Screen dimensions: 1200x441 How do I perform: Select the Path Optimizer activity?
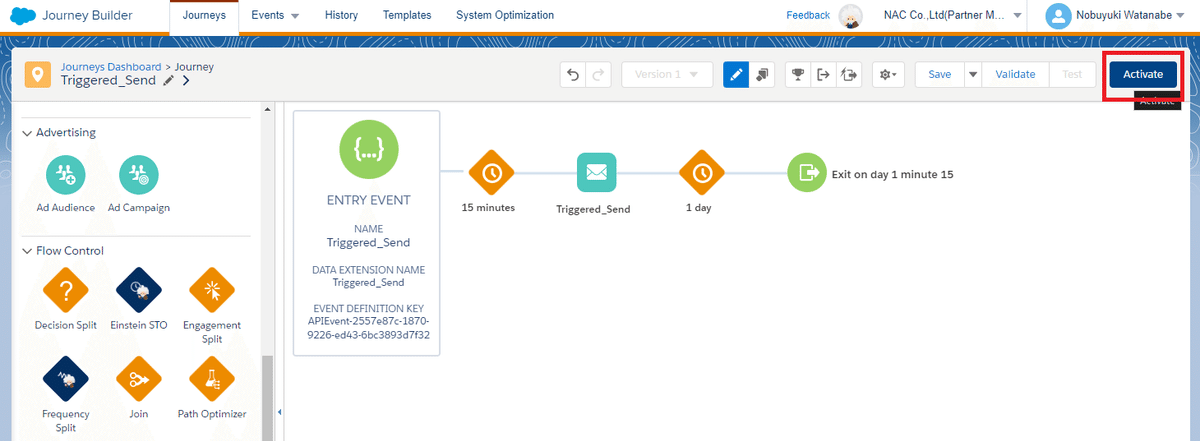[x=212, y=379]
